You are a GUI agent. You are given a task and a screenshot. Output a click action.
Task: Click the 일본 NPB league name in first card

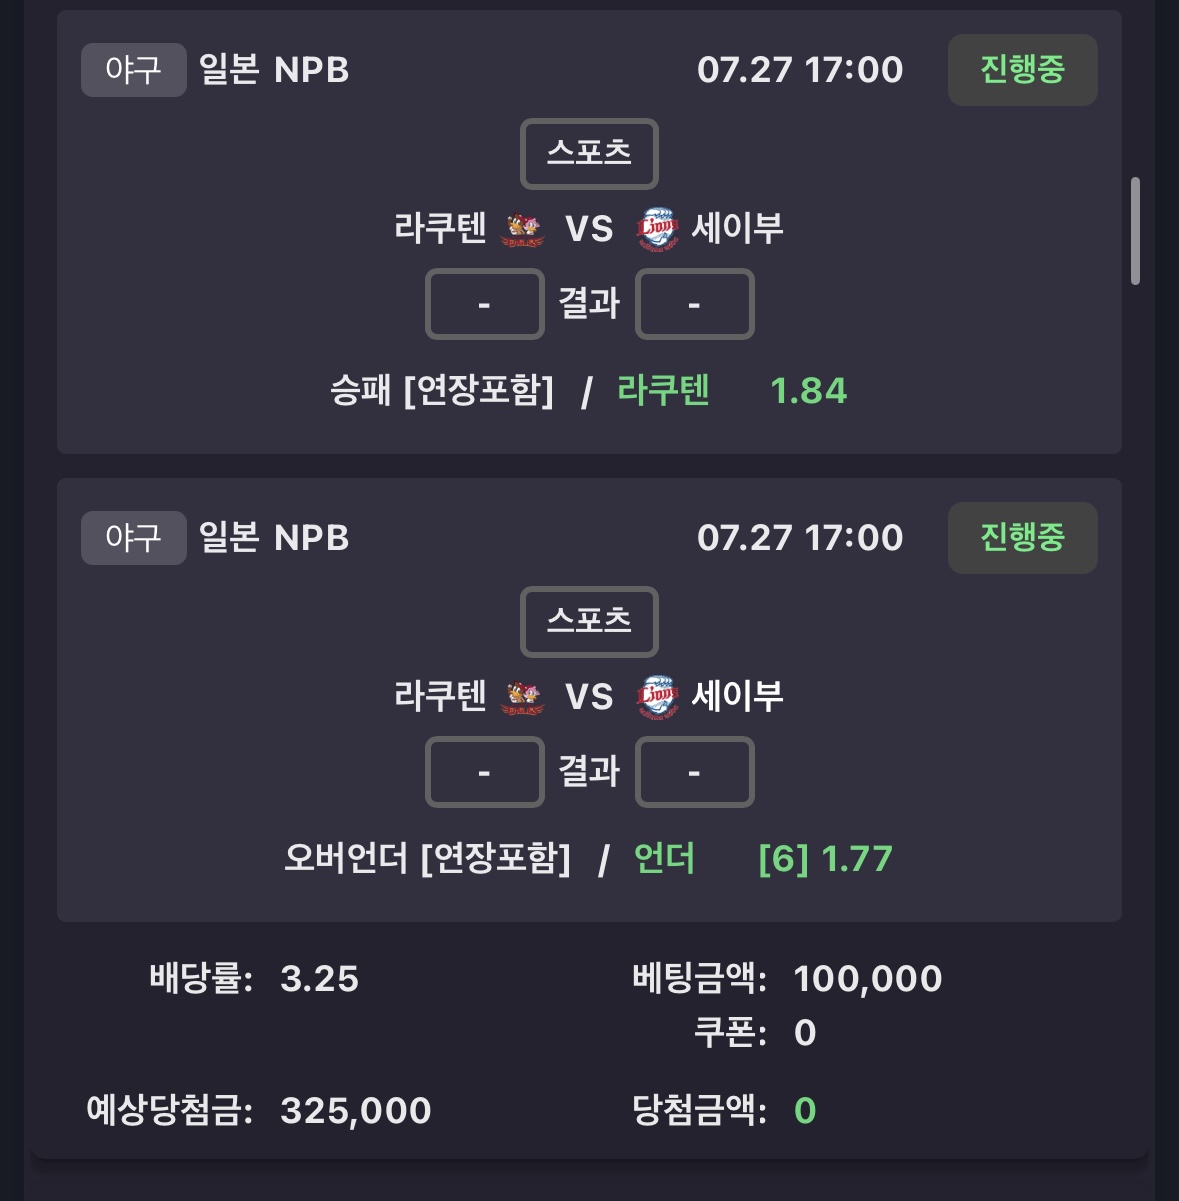pos(274,70)
